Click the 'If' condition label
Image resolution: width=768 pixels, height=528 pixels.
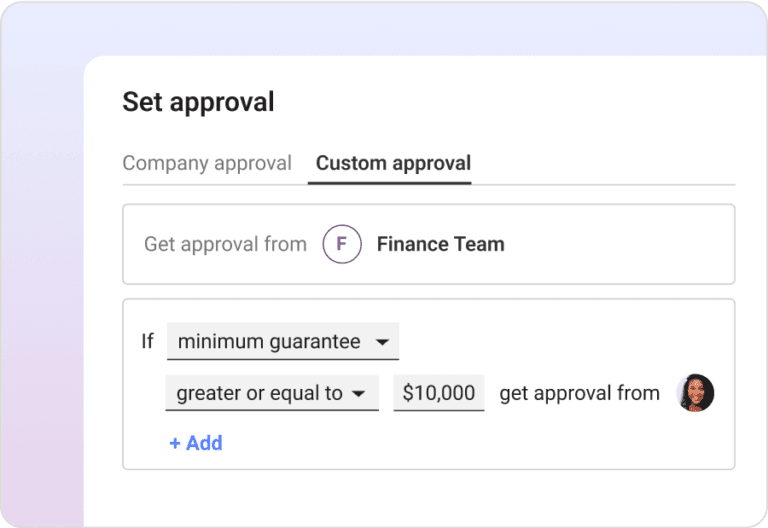pyautogui.click(x=147, y=341)
